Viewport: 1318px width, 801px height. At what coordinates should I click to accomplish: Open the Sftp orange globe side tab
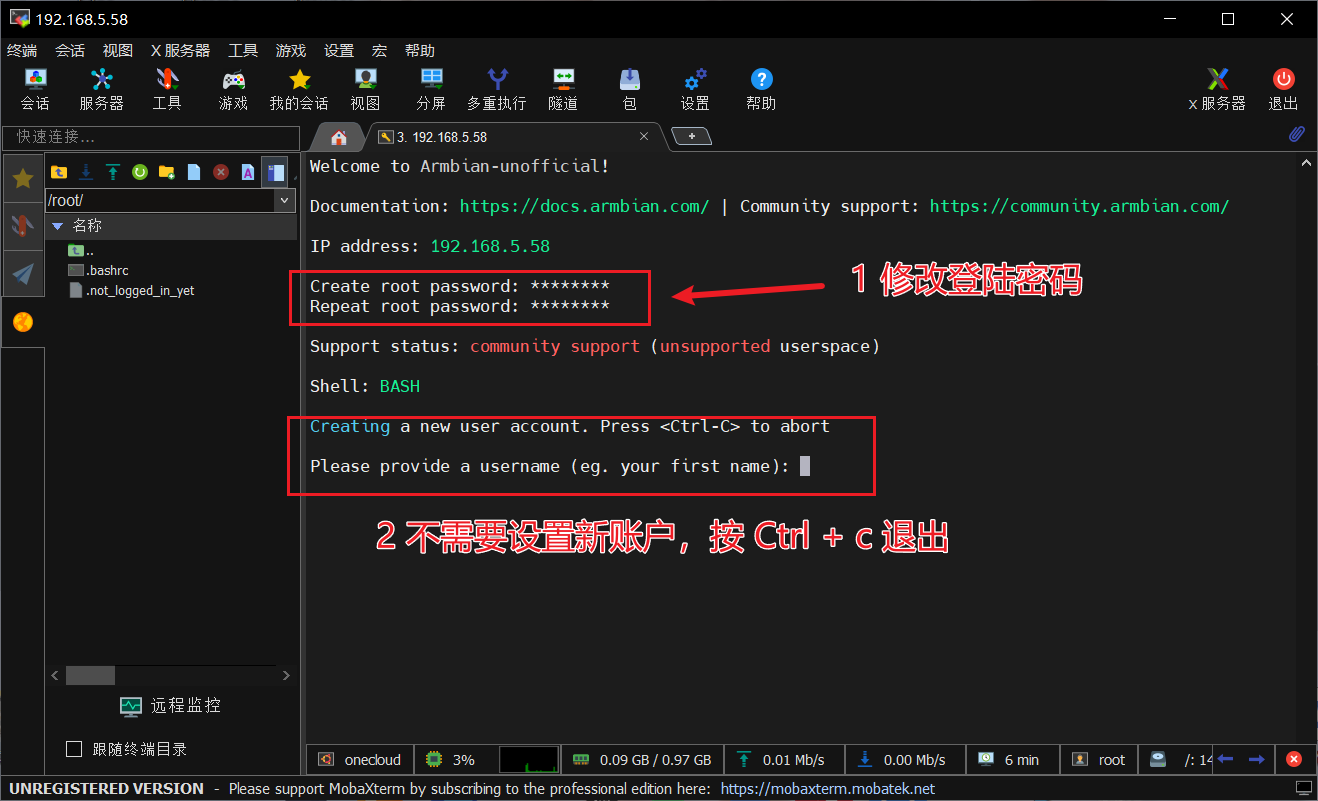pos(23,321)
